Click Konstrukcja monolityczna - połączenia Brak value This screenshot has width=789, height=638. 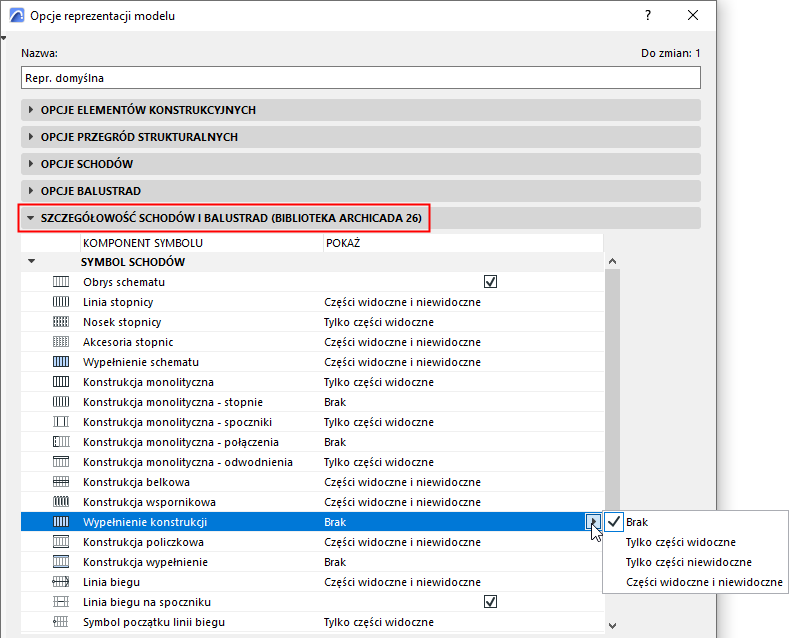[x=335, y=442]
